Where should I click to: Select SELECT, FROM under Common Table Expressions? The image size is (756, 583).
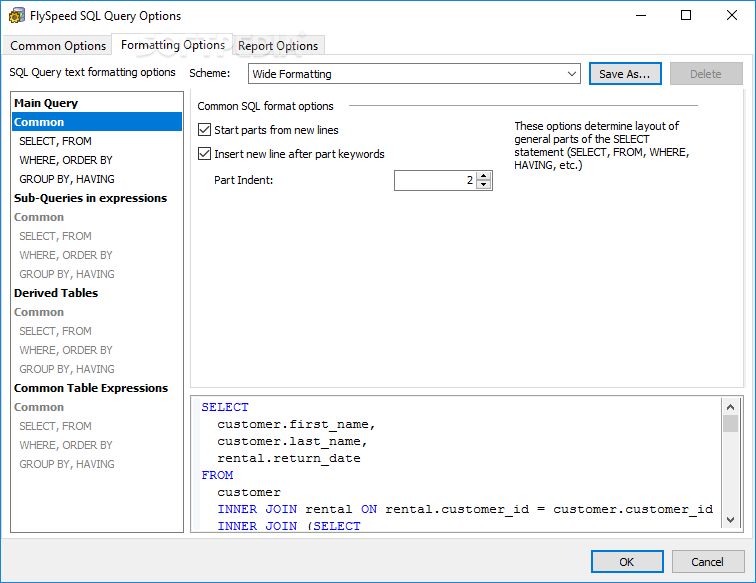97,426
